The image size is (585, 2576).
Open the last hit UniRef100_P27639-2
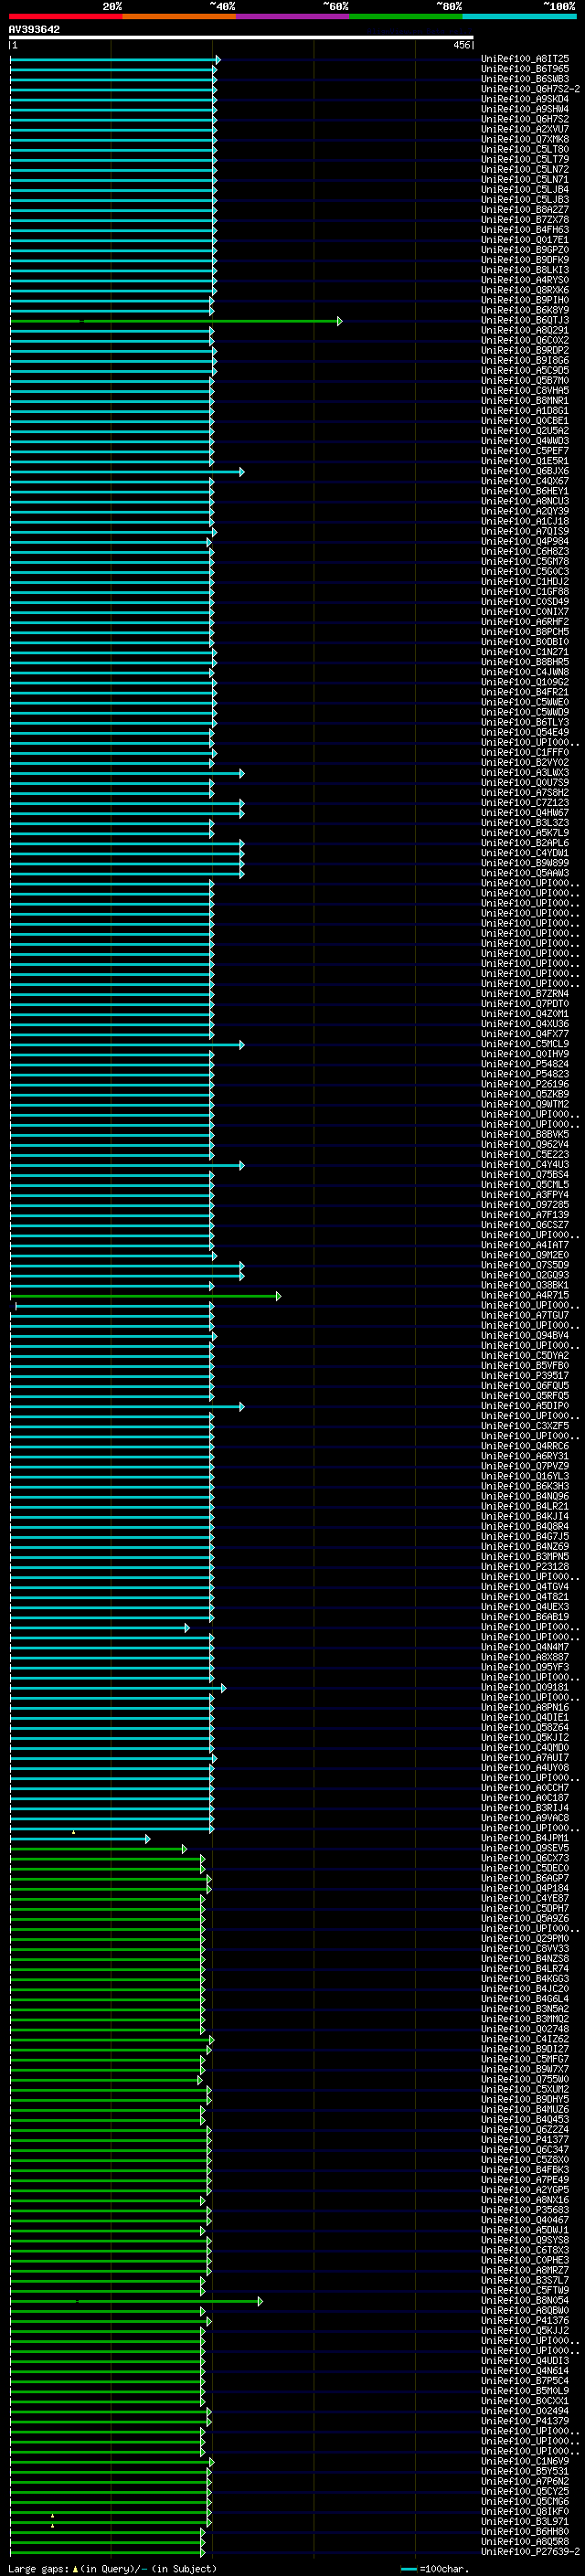click(x=530, y=2551)
